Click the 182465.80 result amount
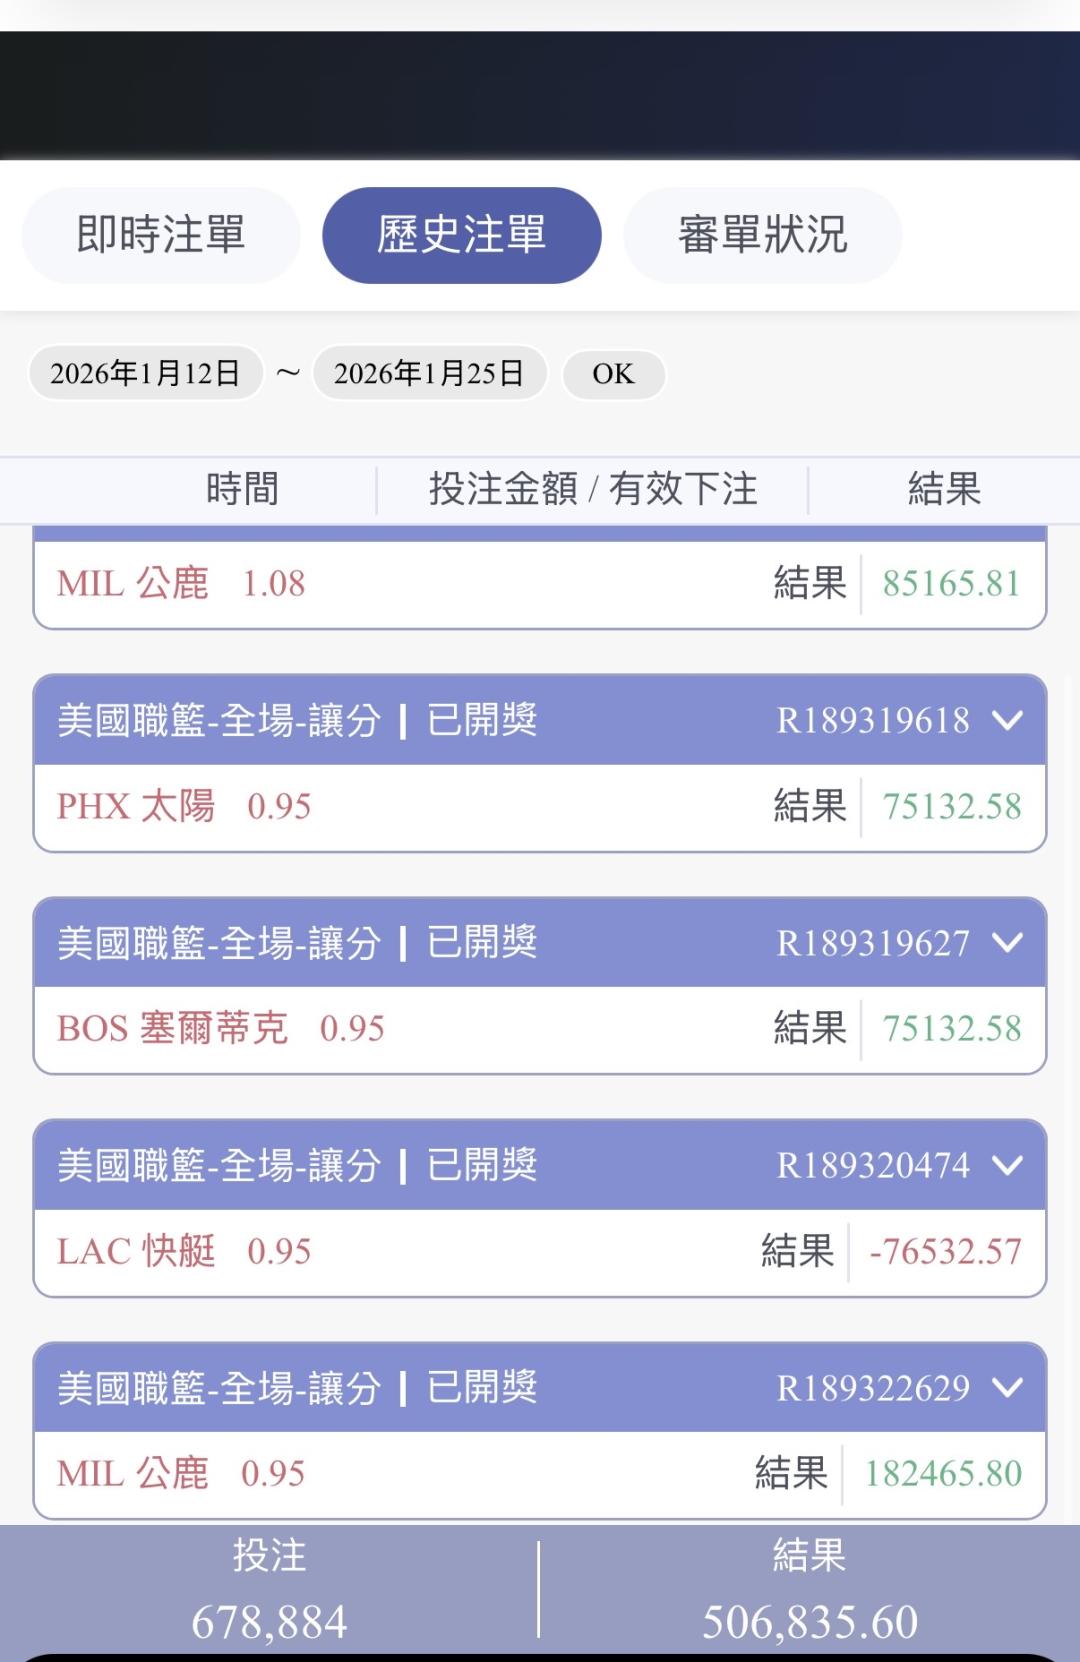Image resolution: width=1080 pixels, height=1662 pixels. pyautogui.click(x=943, y=1473)
